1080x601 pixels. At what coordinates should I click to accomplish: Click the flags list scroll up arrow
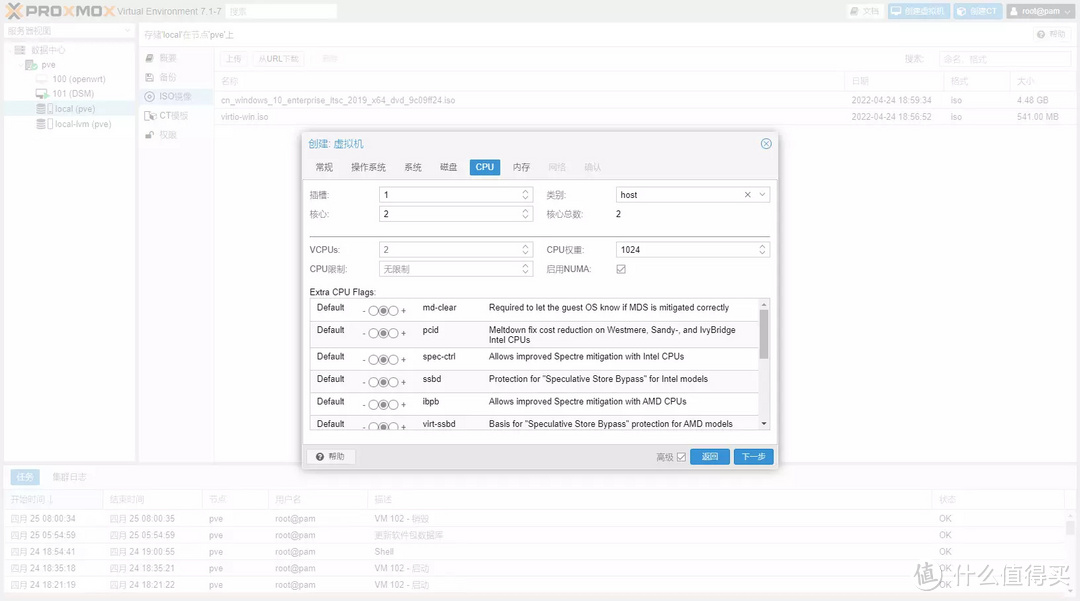point(764,304)
